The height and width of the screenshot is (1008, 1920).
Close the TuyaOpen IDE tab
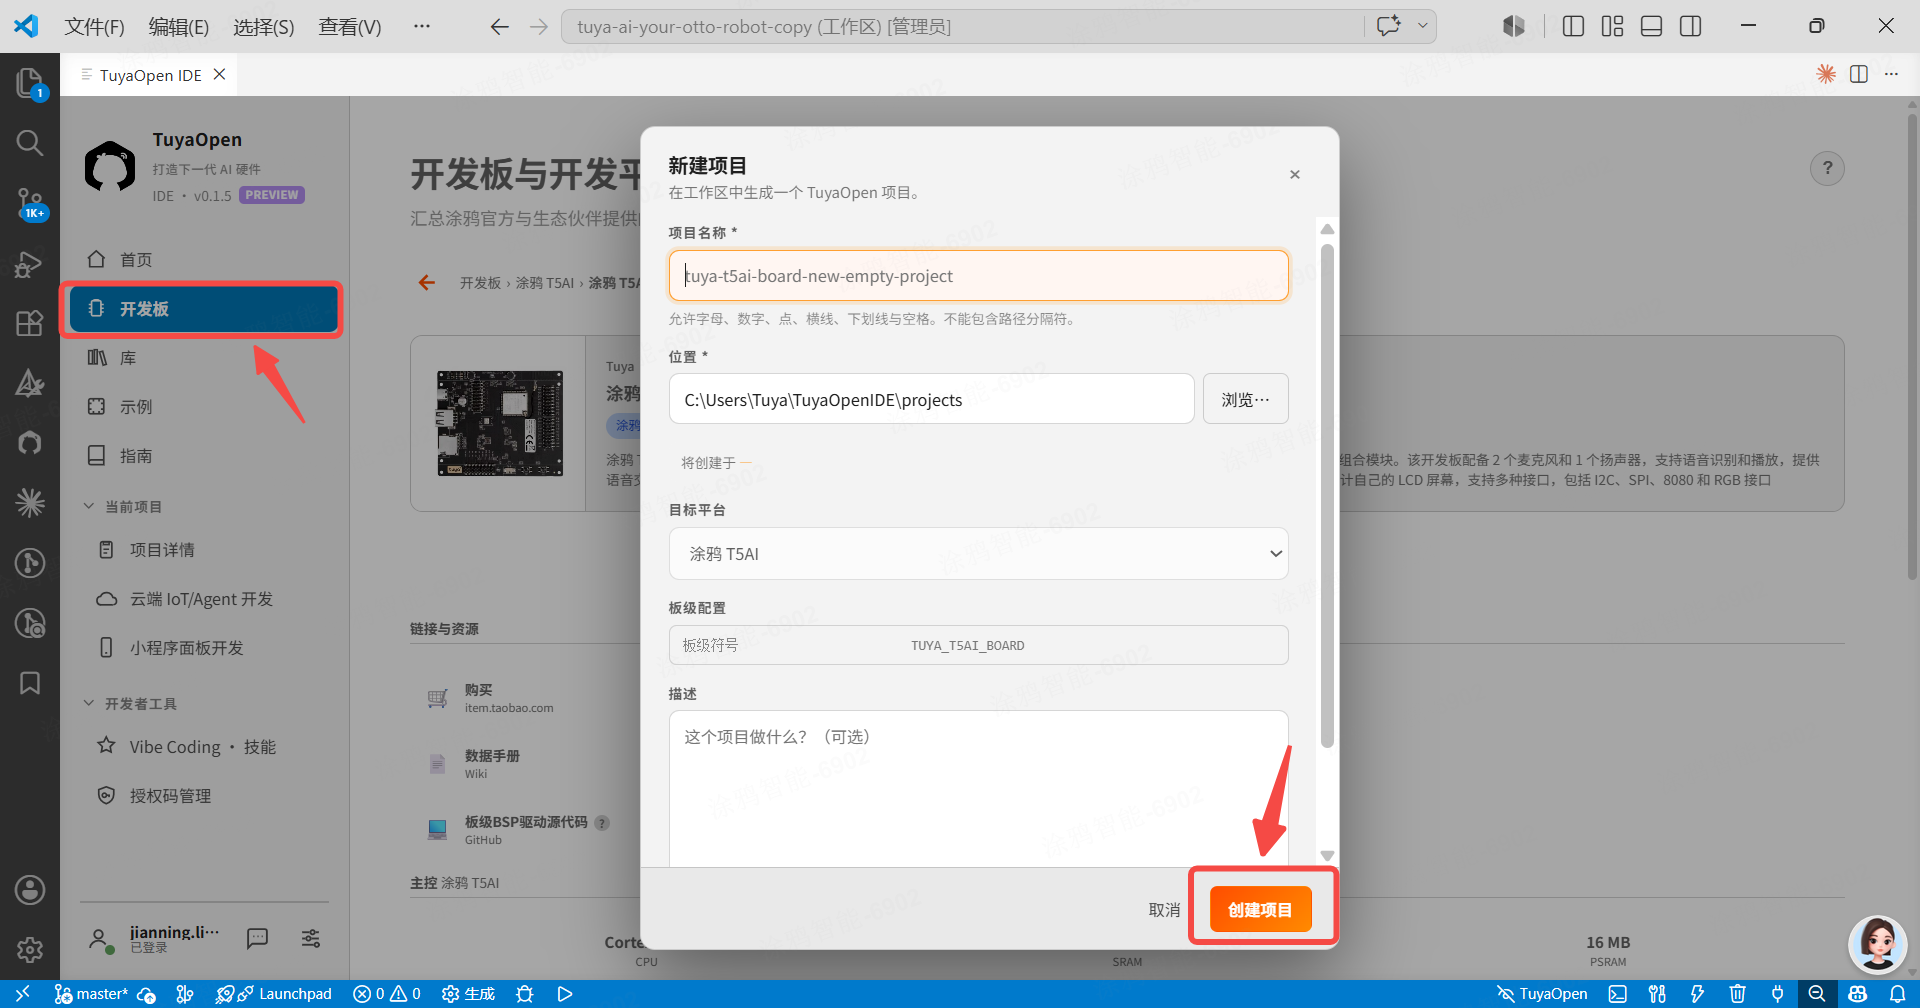(x=220, y=75)
